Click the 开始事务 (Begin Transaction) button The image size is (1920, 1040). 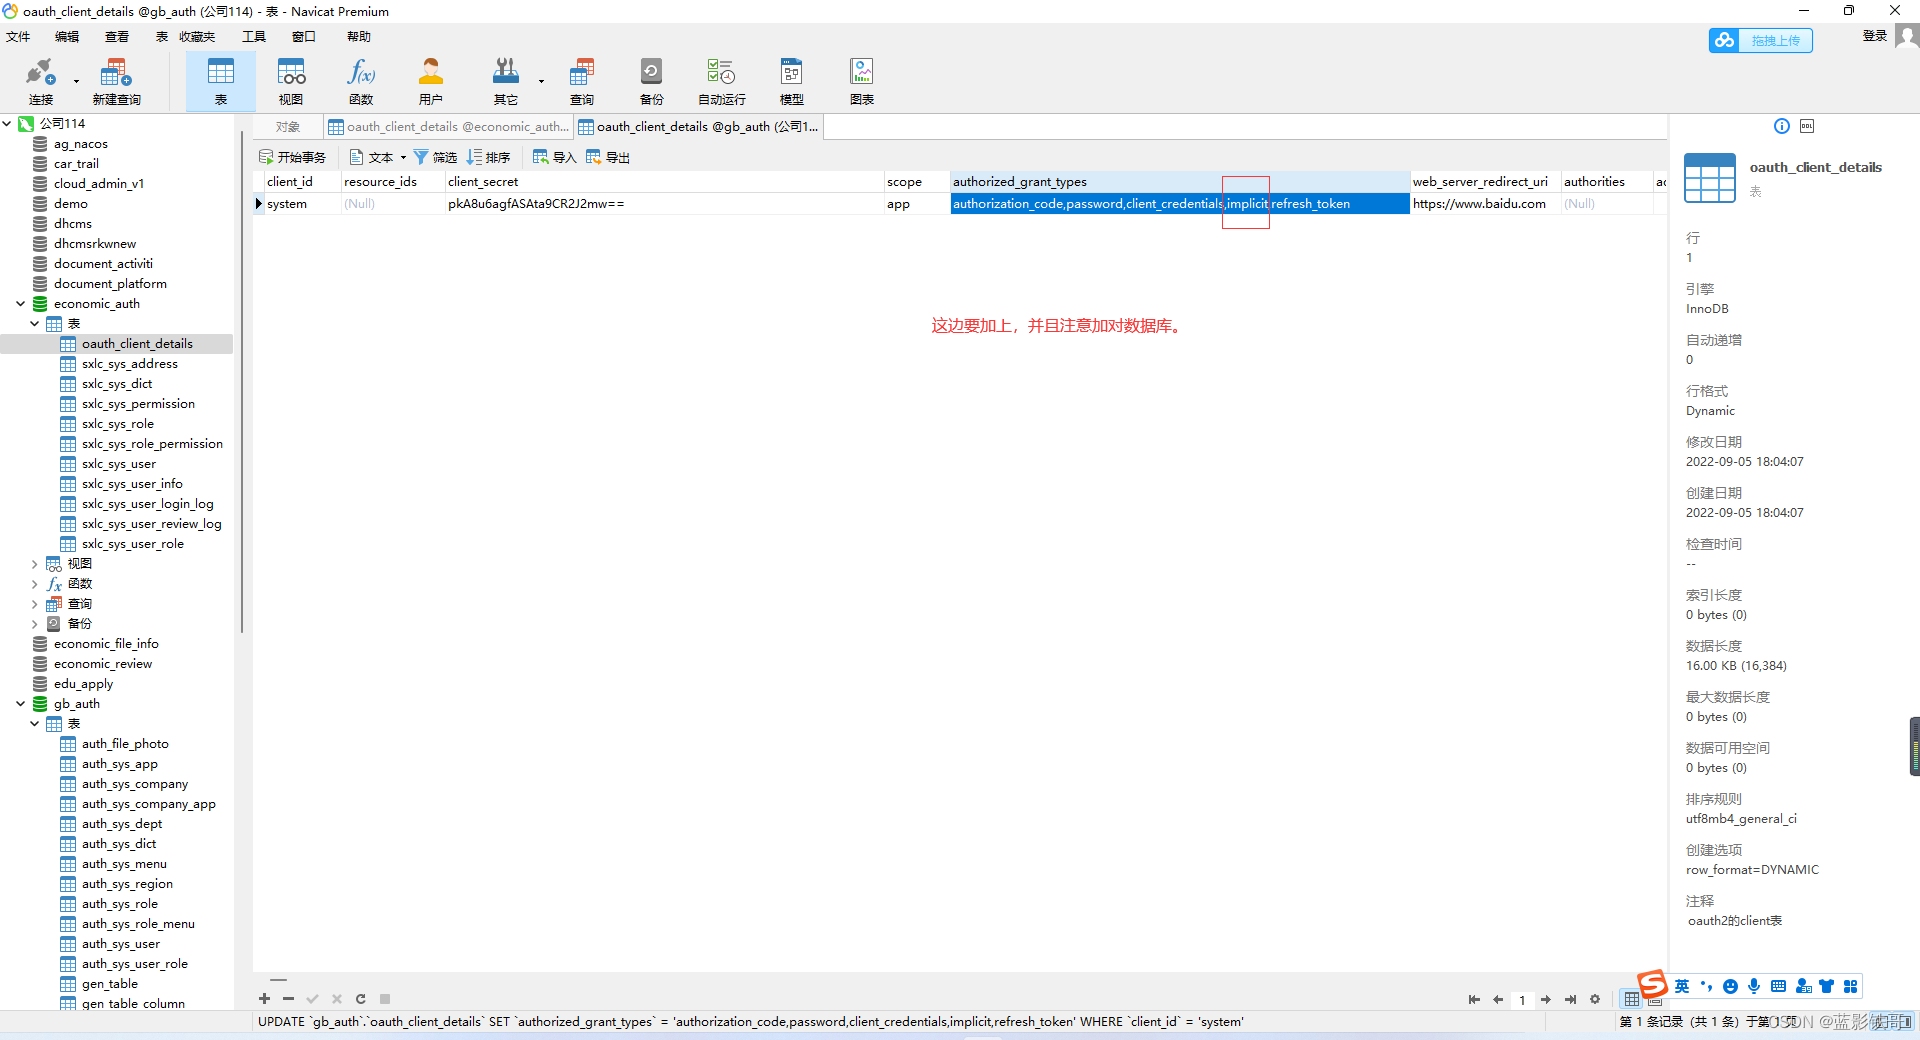(x=292, y=157)
